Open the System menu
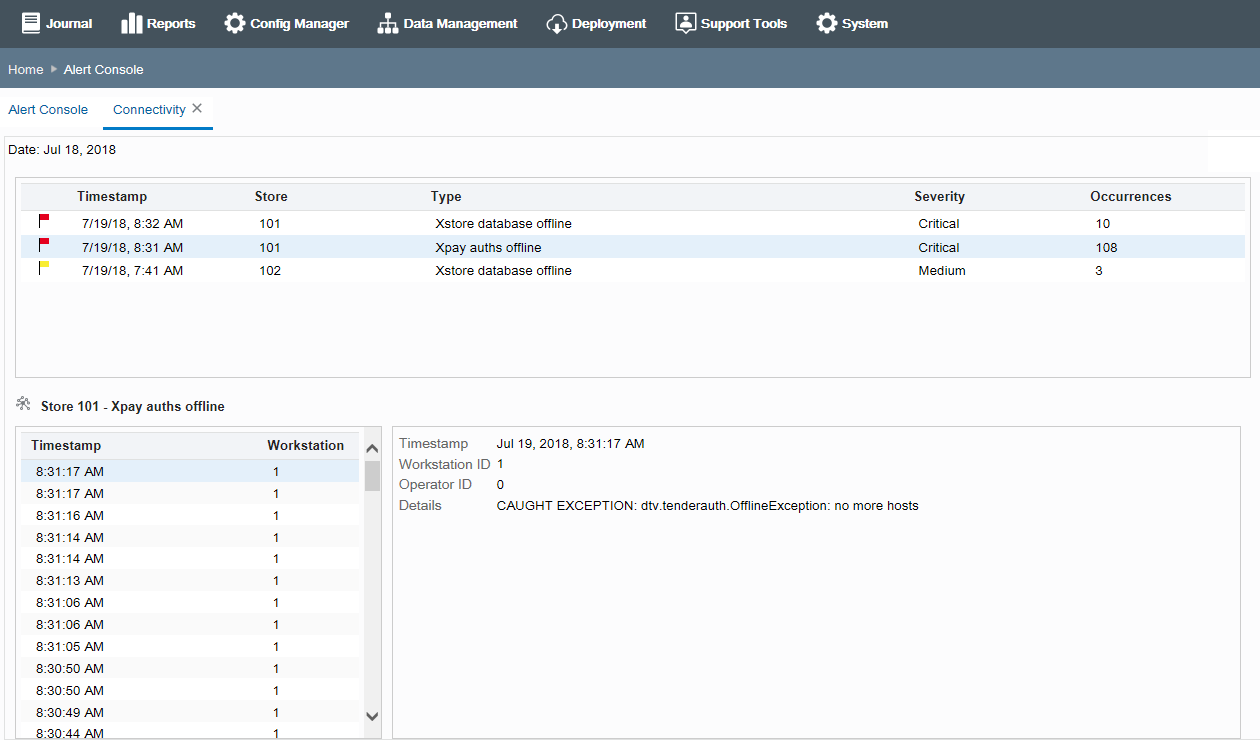 click(852, 23)
